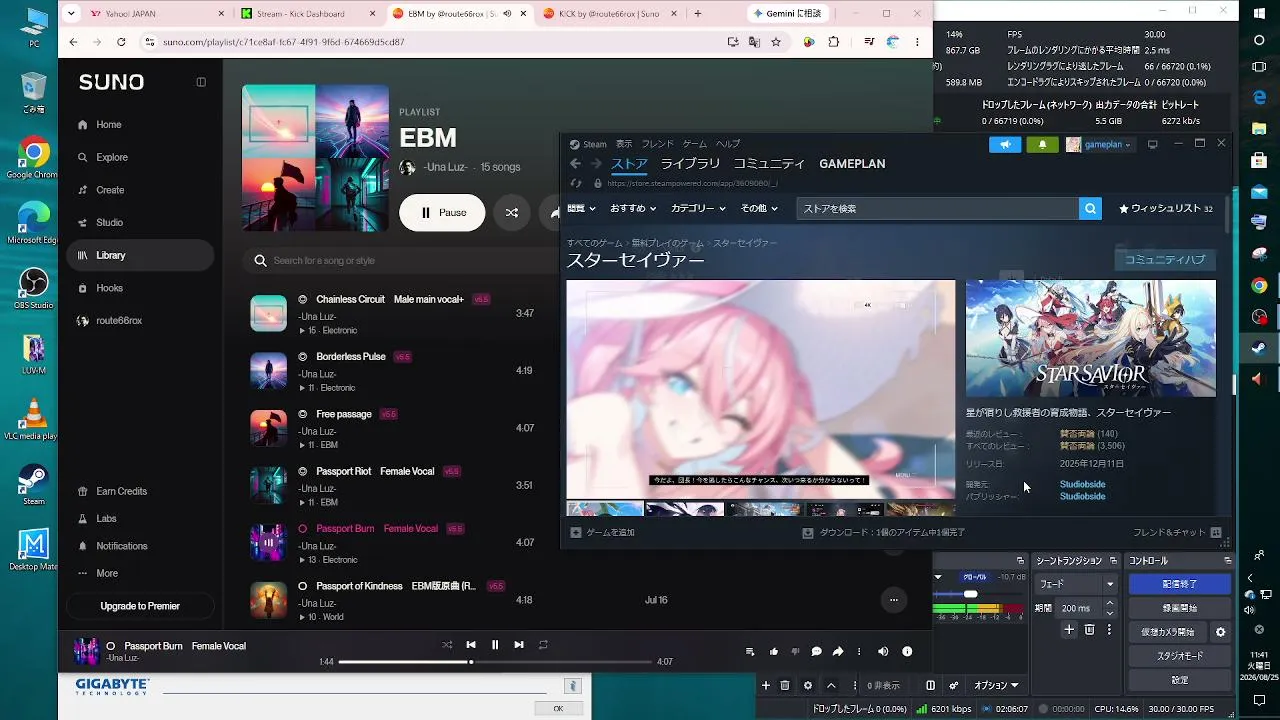Collapse the Suno sidebar
Screen dimensions: 1280x720
click(x=201, y=82)
